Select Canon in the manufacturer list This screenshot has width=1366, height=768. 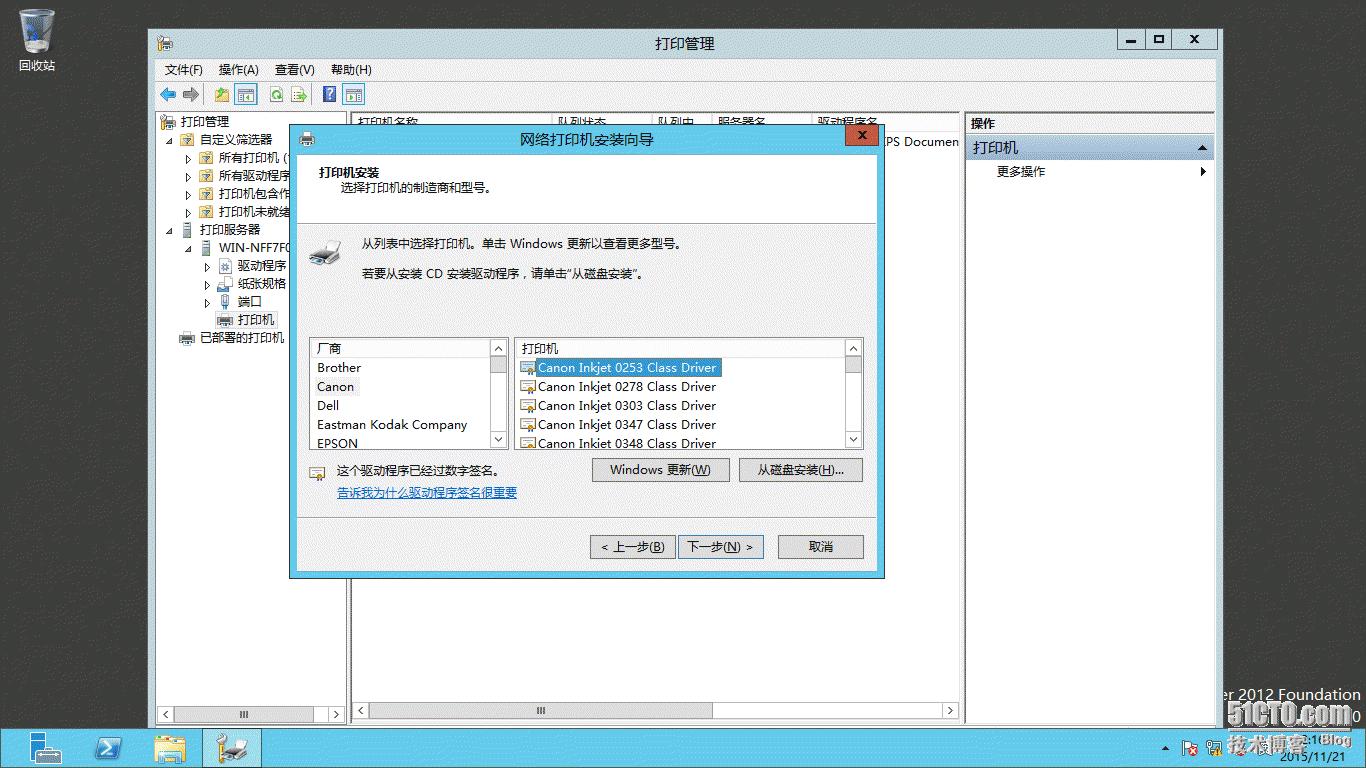point(334,386)
